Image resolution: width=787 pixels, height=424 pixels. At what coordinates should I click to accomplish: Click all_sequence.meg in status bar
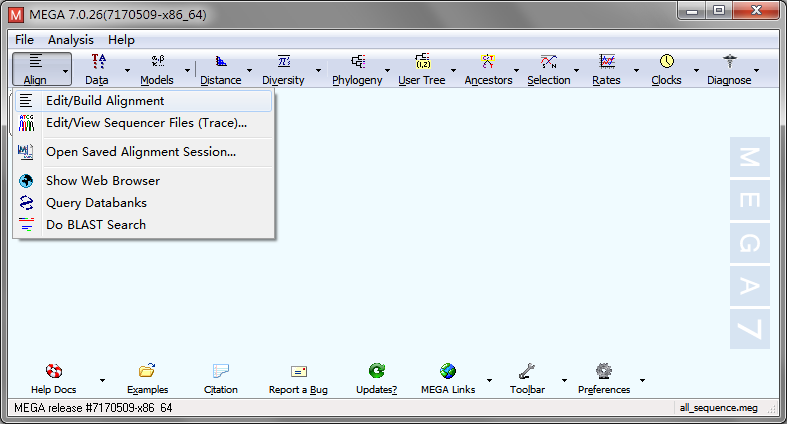(x=718, y=408)
